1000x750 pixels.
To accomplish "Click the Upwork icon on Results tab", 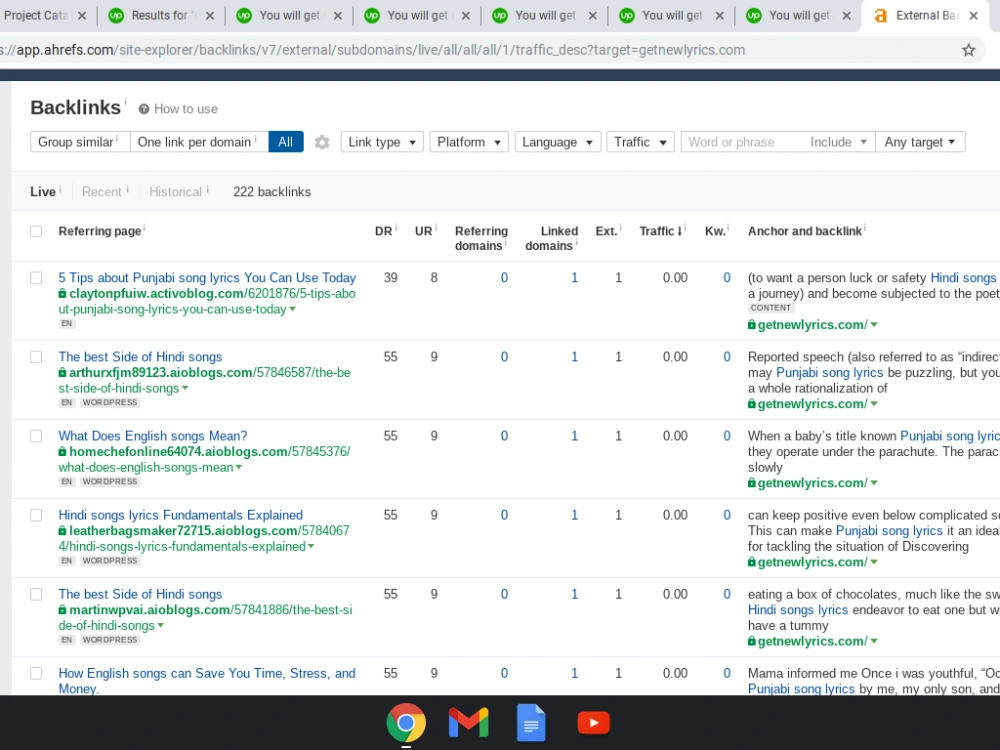I will click(x=116, y=15).
